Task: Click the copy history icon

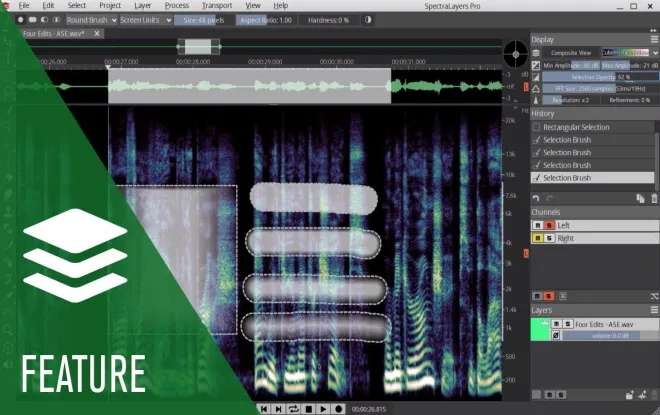Action: (x=640, y=199)
